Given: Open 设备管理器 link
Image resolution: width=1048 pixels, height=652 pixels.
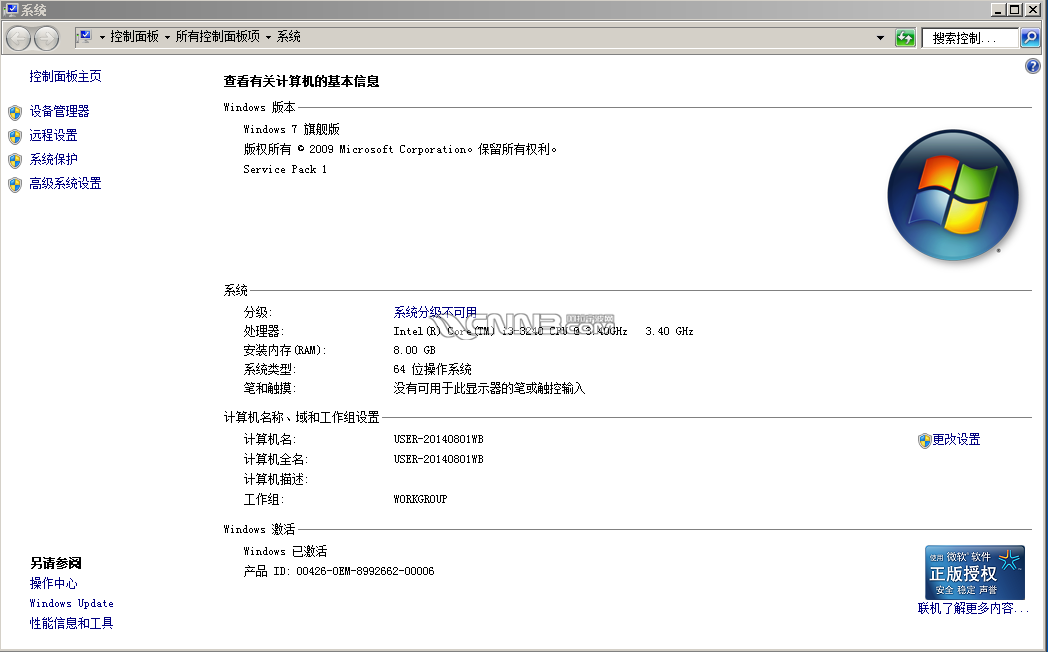Looking at the screenshot, I should pos(59,111).
